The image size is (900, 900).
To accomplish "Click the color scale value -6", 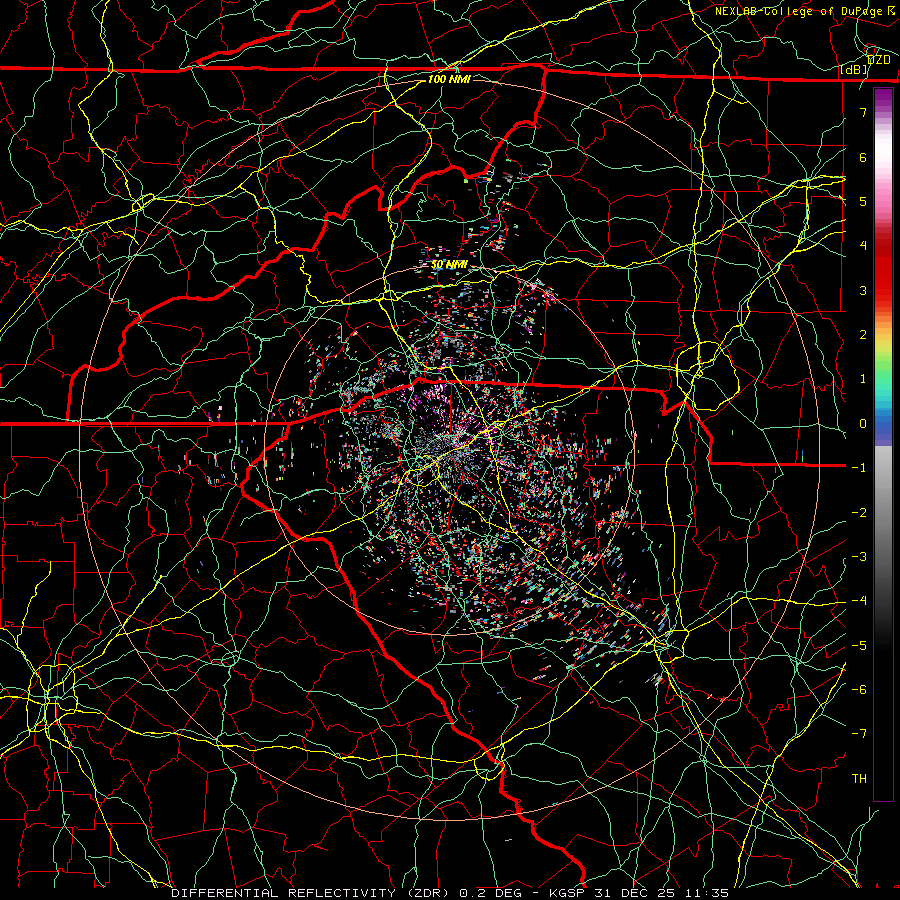I will click(859, 690).
